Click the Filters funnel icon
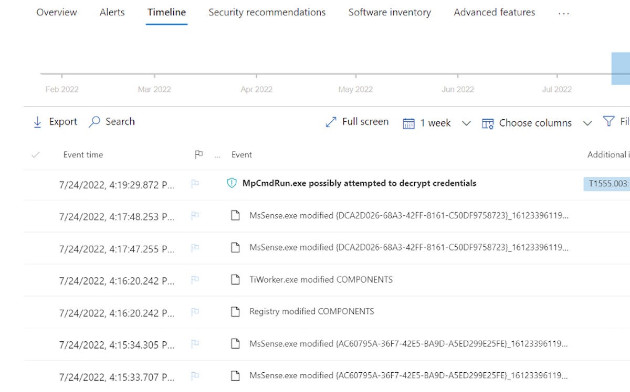 (609, 121)
